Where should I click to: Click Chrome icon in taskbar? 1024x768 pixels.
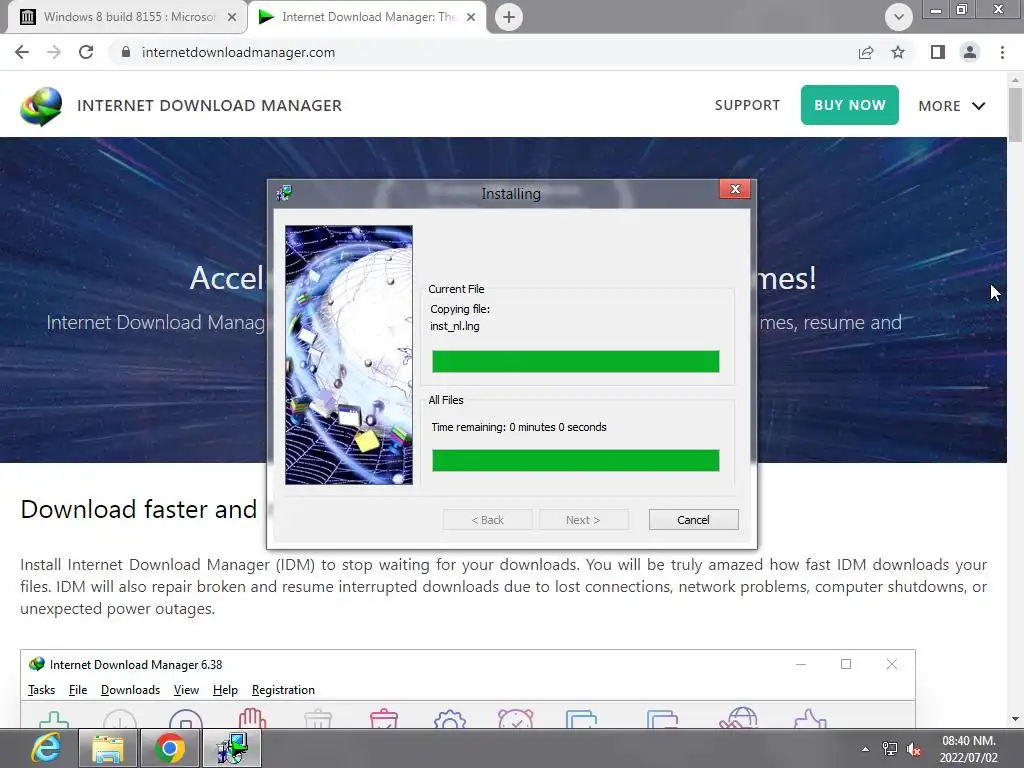169,748
